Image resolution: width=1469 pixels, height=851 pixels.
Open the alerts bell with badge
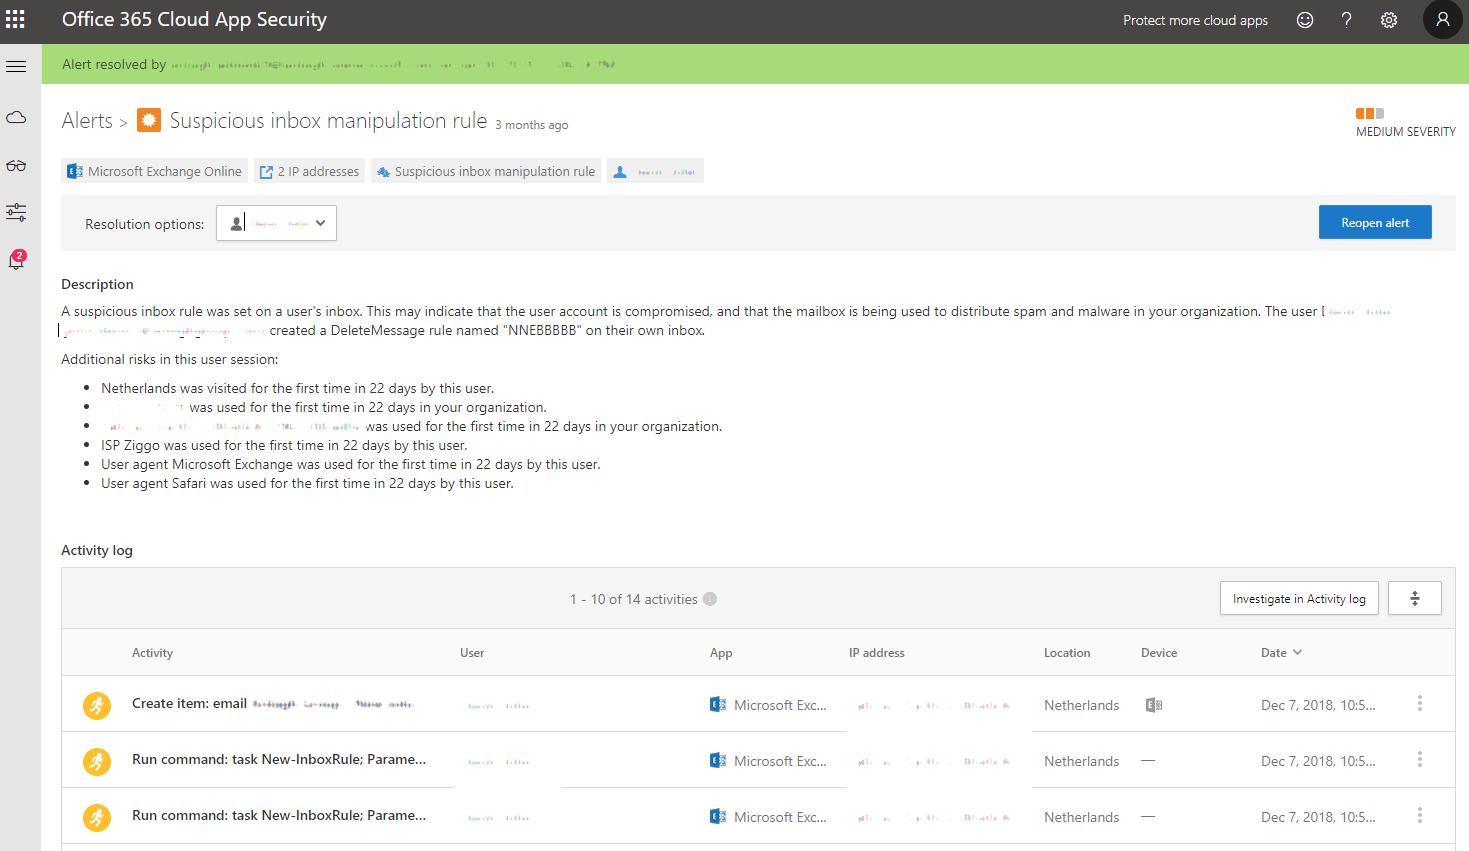coord(16,260)
